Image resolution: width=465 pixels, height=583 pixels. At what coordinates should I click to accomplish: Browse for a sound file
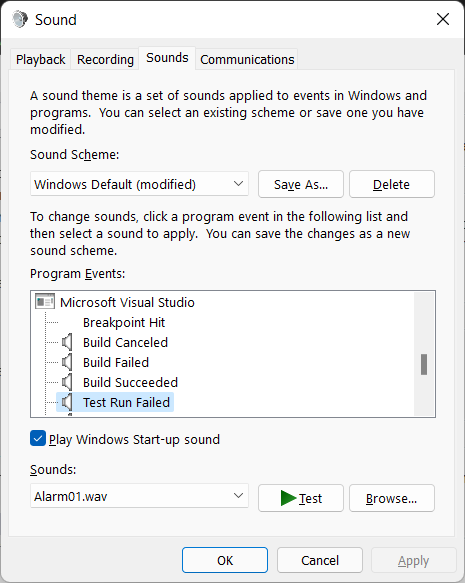392,498
